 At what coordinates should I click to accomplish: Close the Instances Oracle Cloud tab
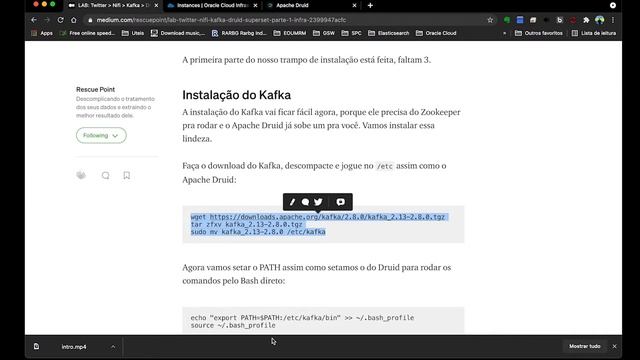click(x=256, y=5)
